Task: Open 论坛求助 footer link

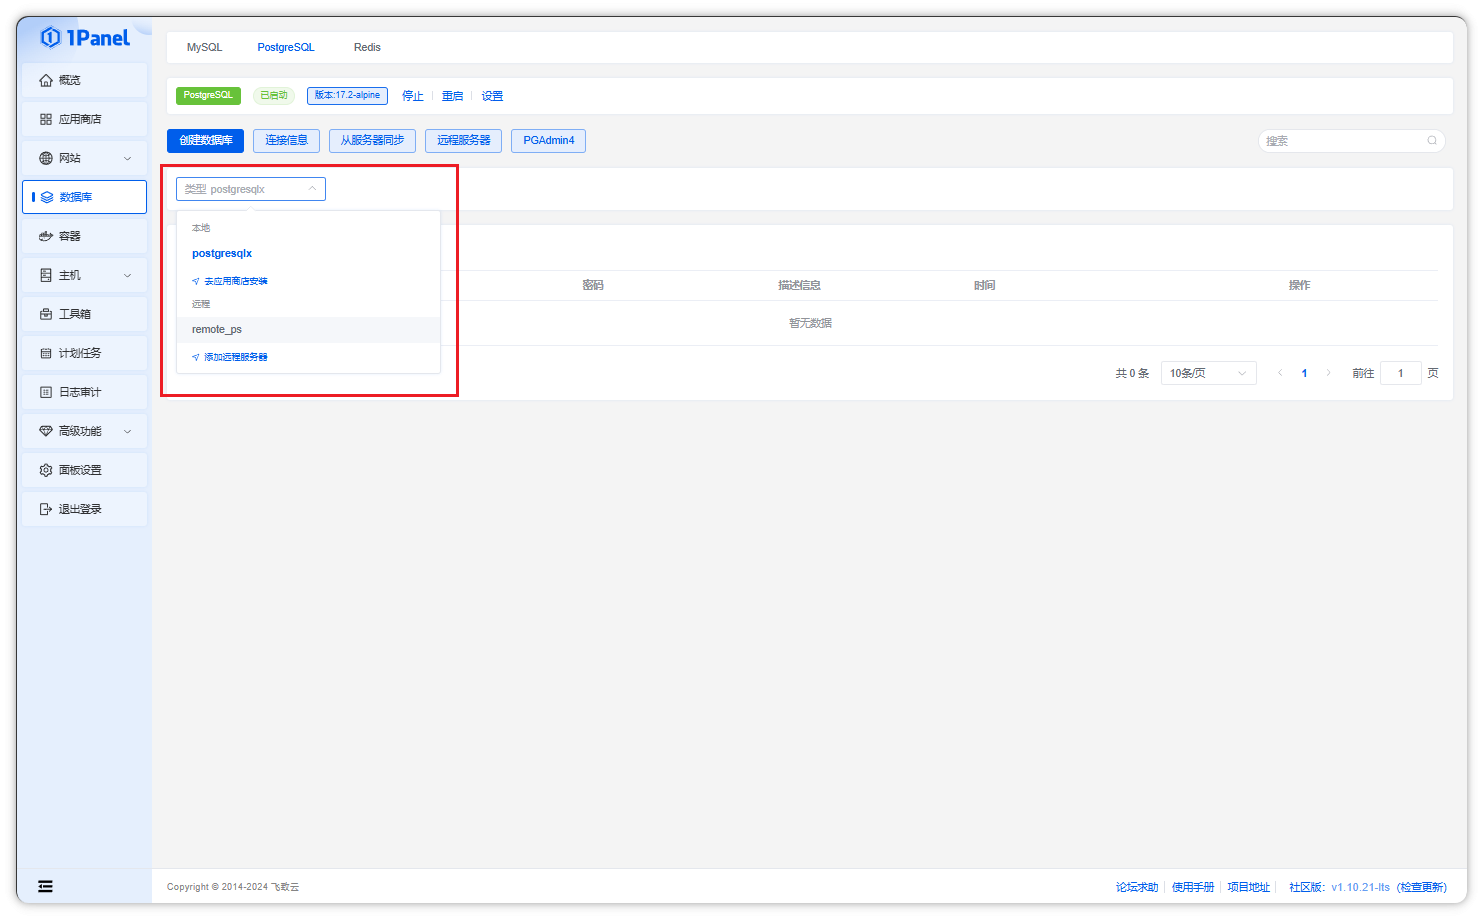Action: coord(1137,887)
